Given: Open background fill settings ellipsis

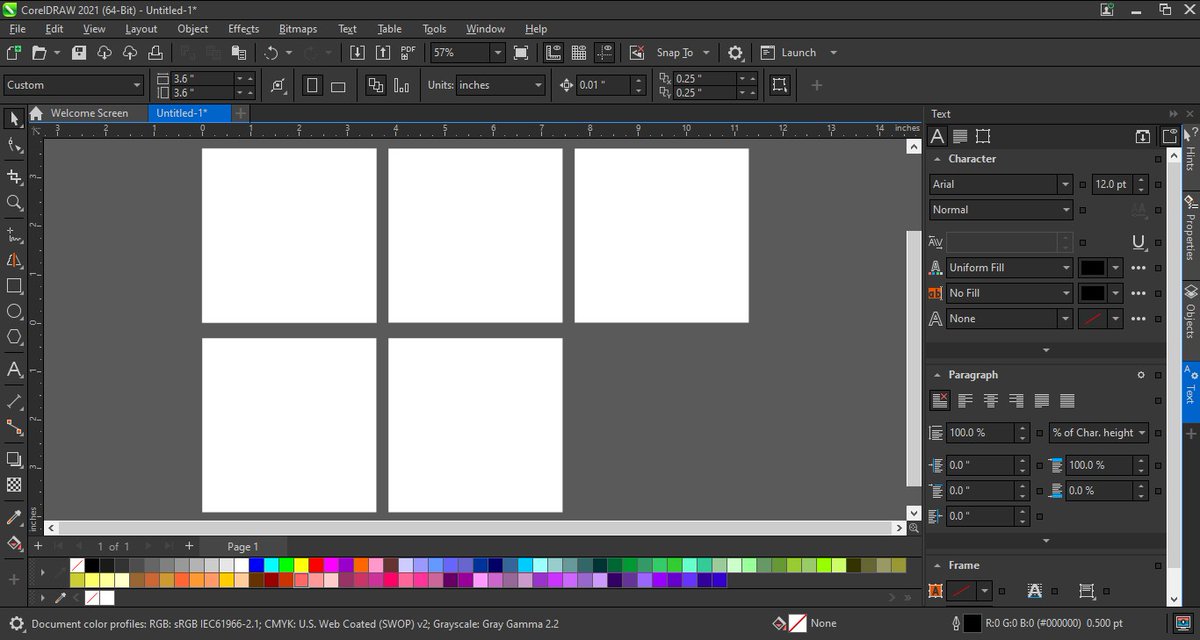Looking at the screenshot, I should 1138,293.
